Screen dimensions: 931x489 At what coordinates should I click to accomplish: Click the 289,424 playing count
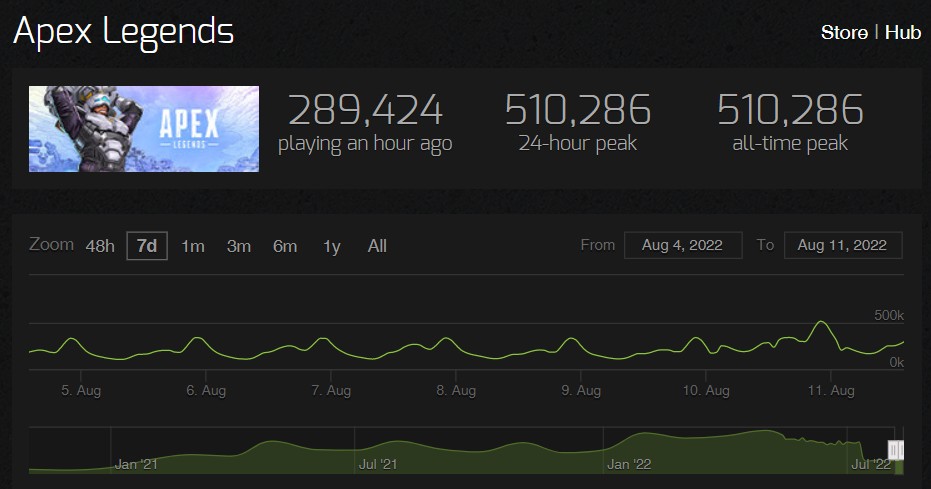click(x=365, y=110)
